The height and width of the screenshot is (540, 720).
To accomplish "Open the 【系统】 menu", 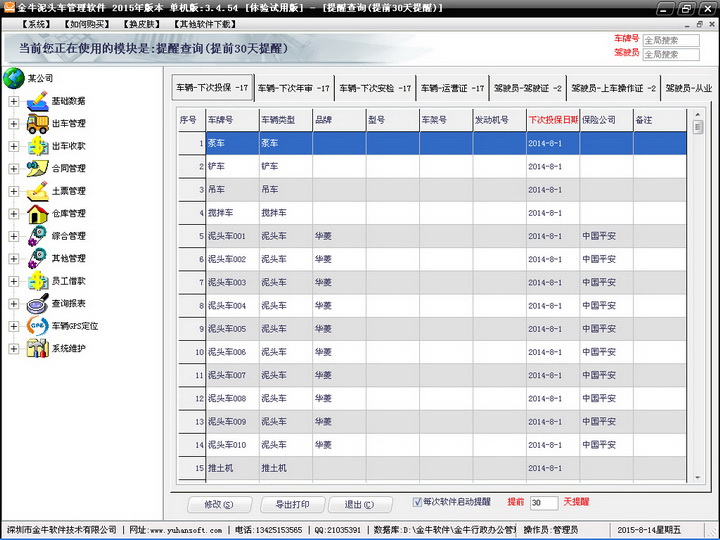I will (36, 24).
